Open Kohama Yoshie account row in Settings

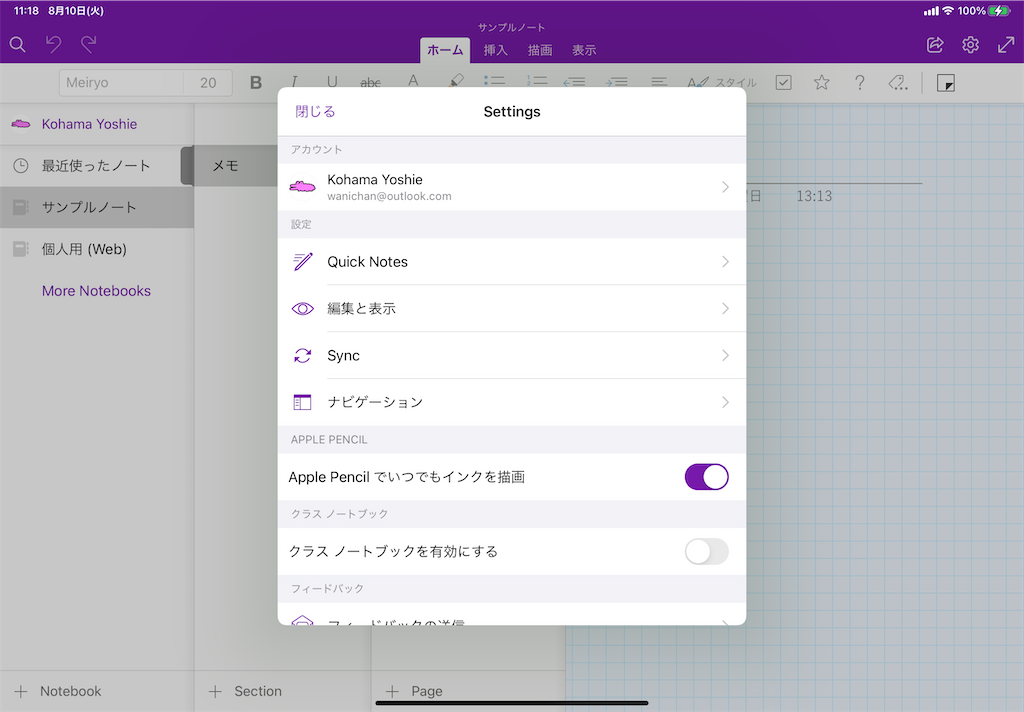click(x=512, y=187)
